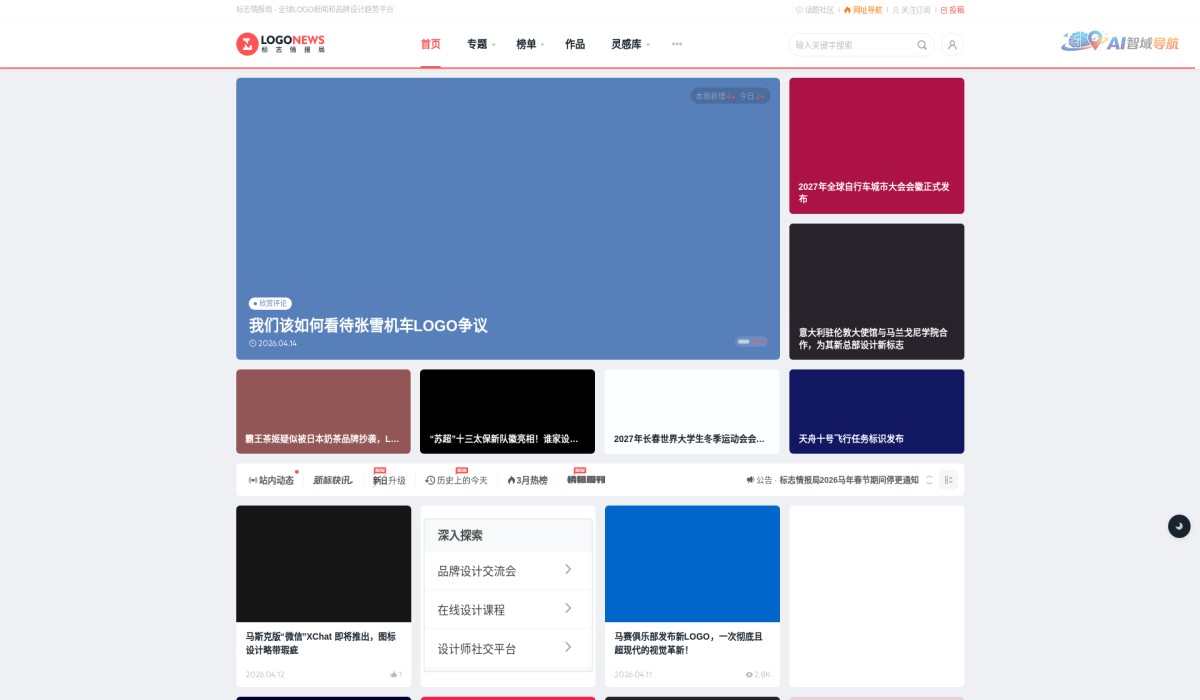The height and width of the screenshot is (700, 1200).
Task: Switch to the 新标快讯 tab
Action: pyautogui.click(x=330, y=480)
